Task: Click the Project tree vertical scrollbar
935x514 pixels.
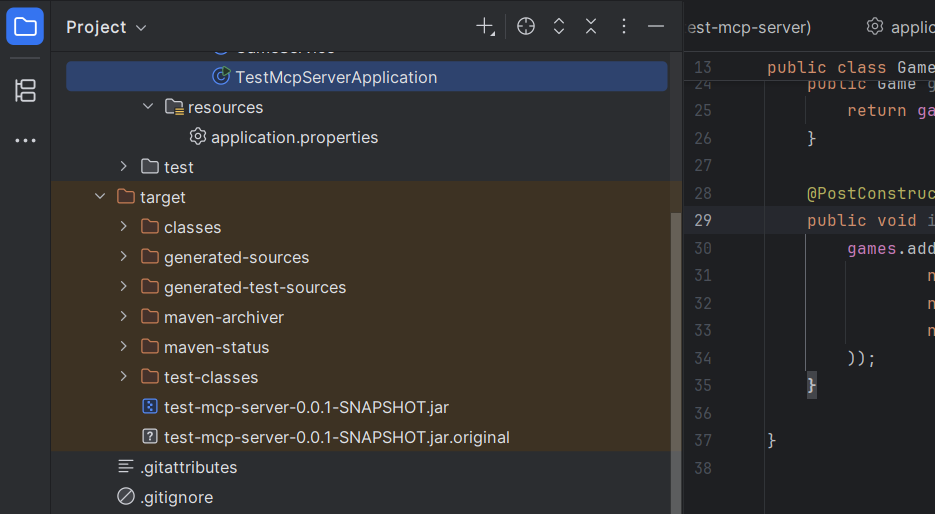Action: coord(676,363)
